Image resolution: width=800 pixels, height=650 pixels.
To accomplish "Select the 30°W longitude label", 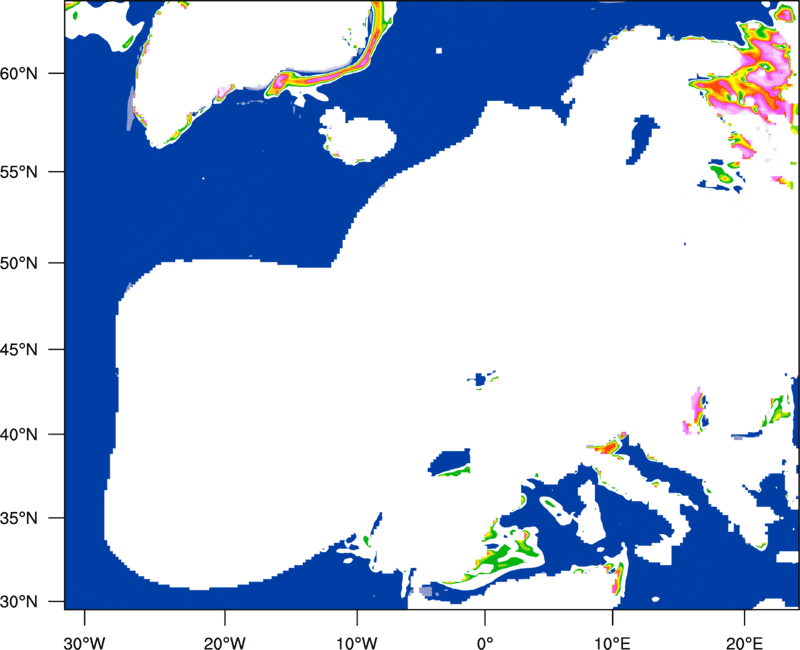I will coord(85,643).
